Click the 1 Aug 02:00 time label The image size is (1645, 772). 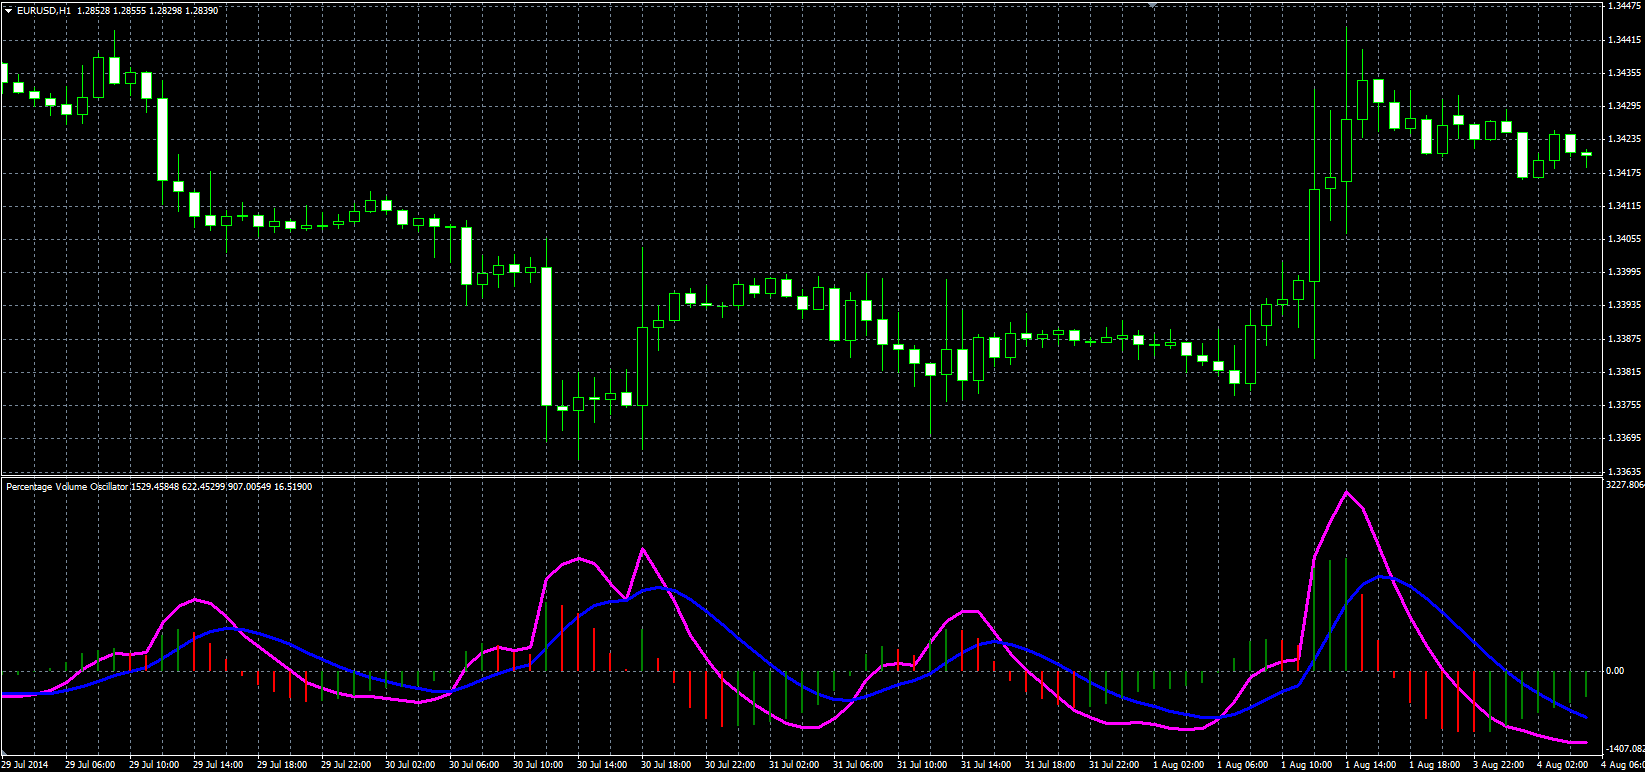[1178, 765]
